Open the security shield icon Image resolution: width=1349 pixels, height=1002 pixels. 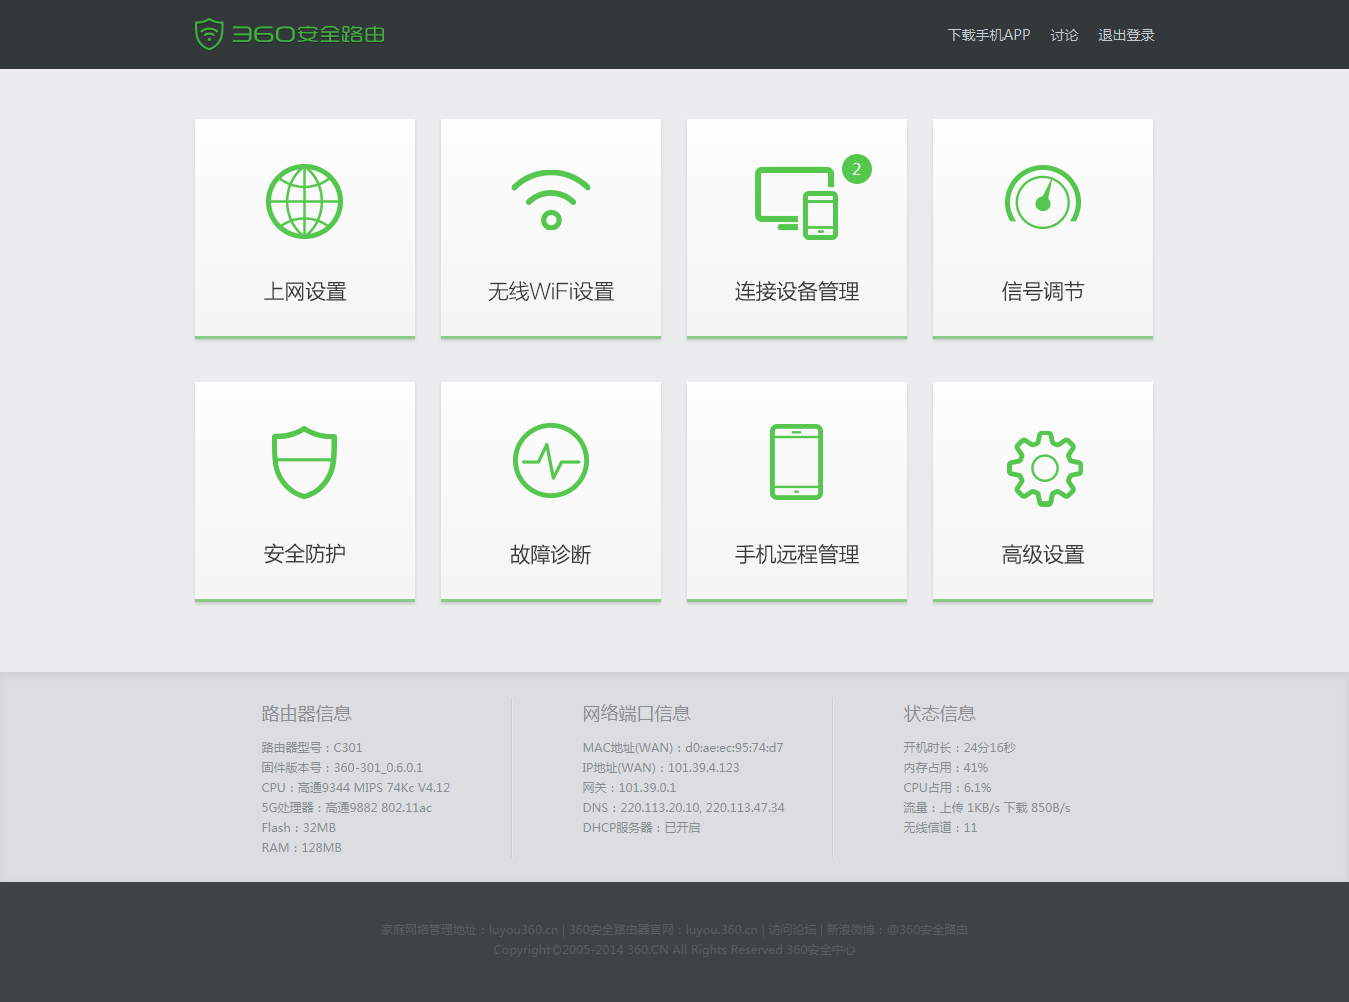(304, 463)
